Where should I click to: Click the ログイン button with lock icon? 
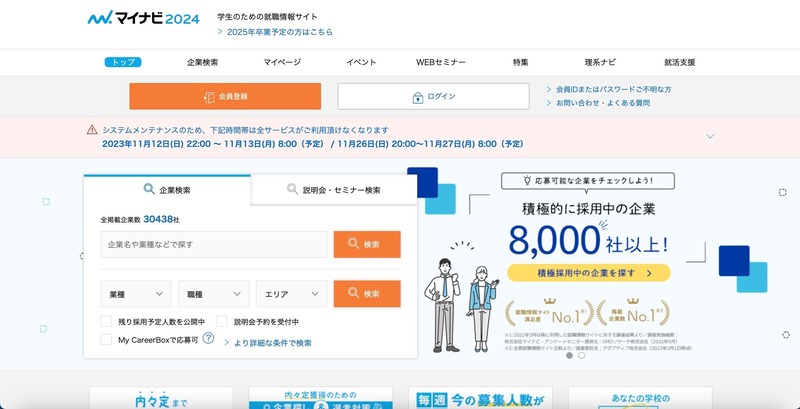point(433,96)
